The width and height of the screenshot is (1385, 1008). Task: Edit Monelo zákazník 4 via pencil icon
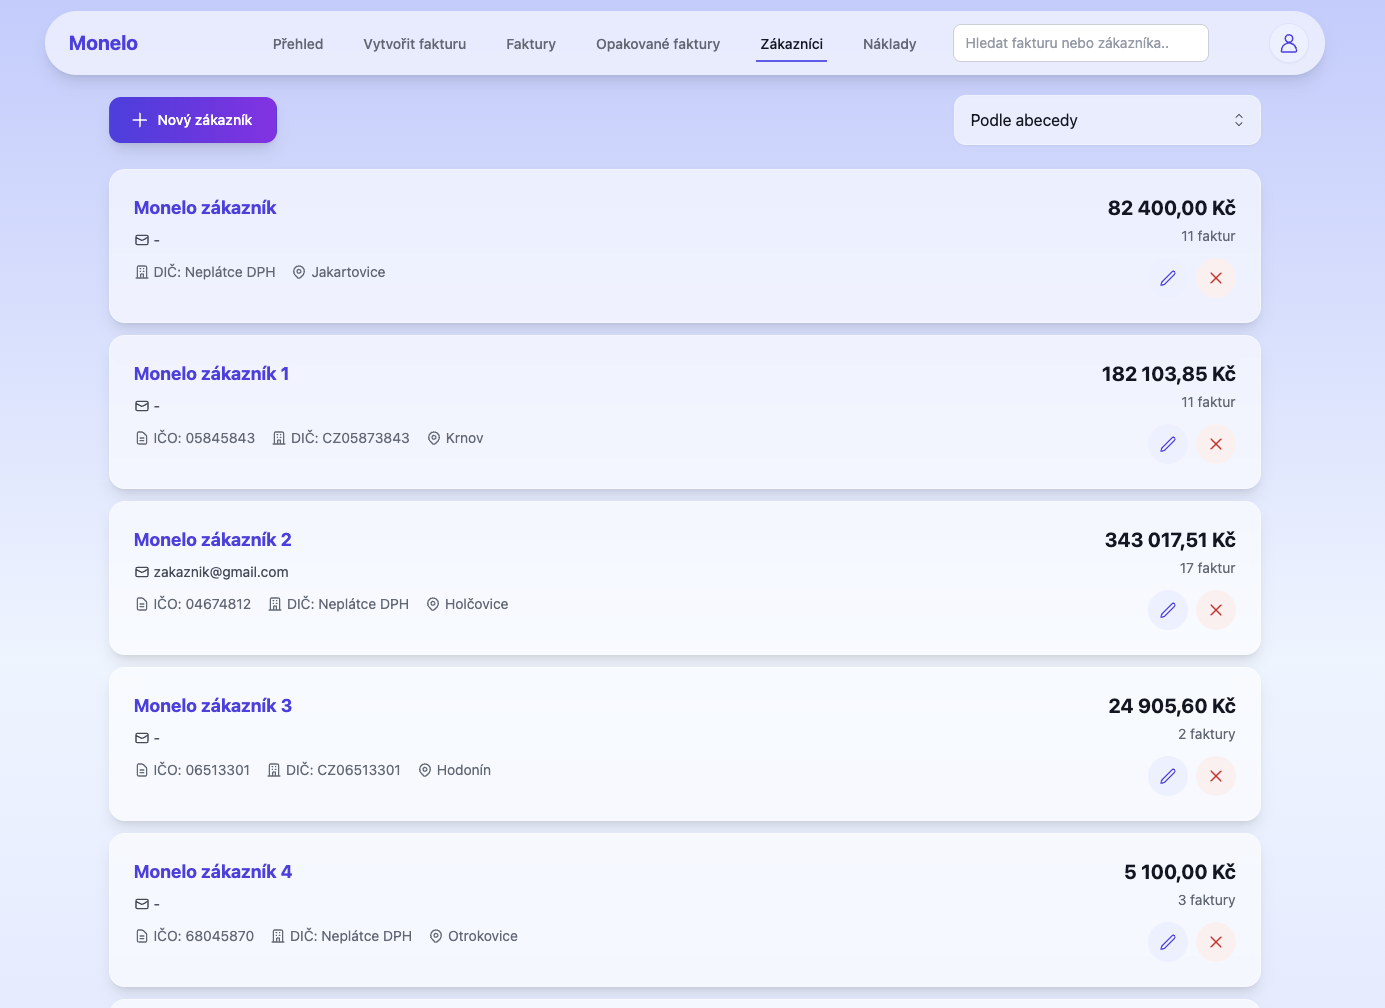click(1167, 942)
